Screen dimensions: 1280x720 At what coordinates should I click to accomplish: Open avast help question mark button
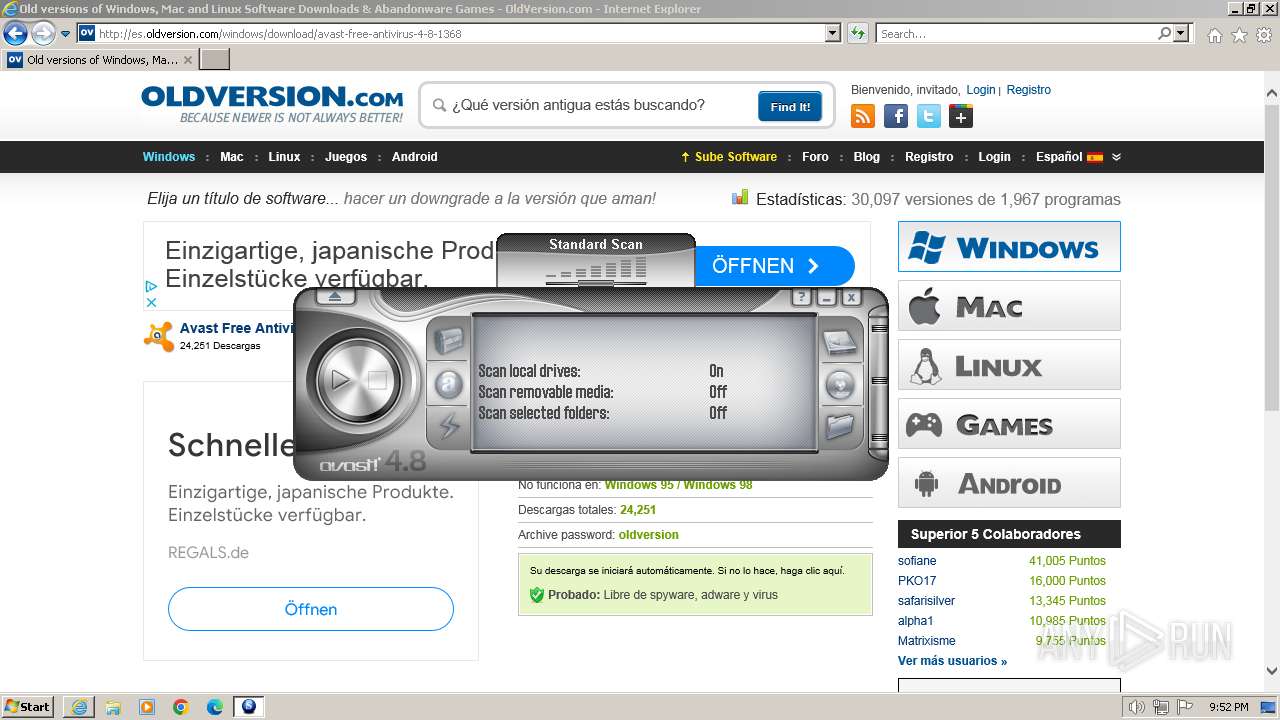pos(801,297)
